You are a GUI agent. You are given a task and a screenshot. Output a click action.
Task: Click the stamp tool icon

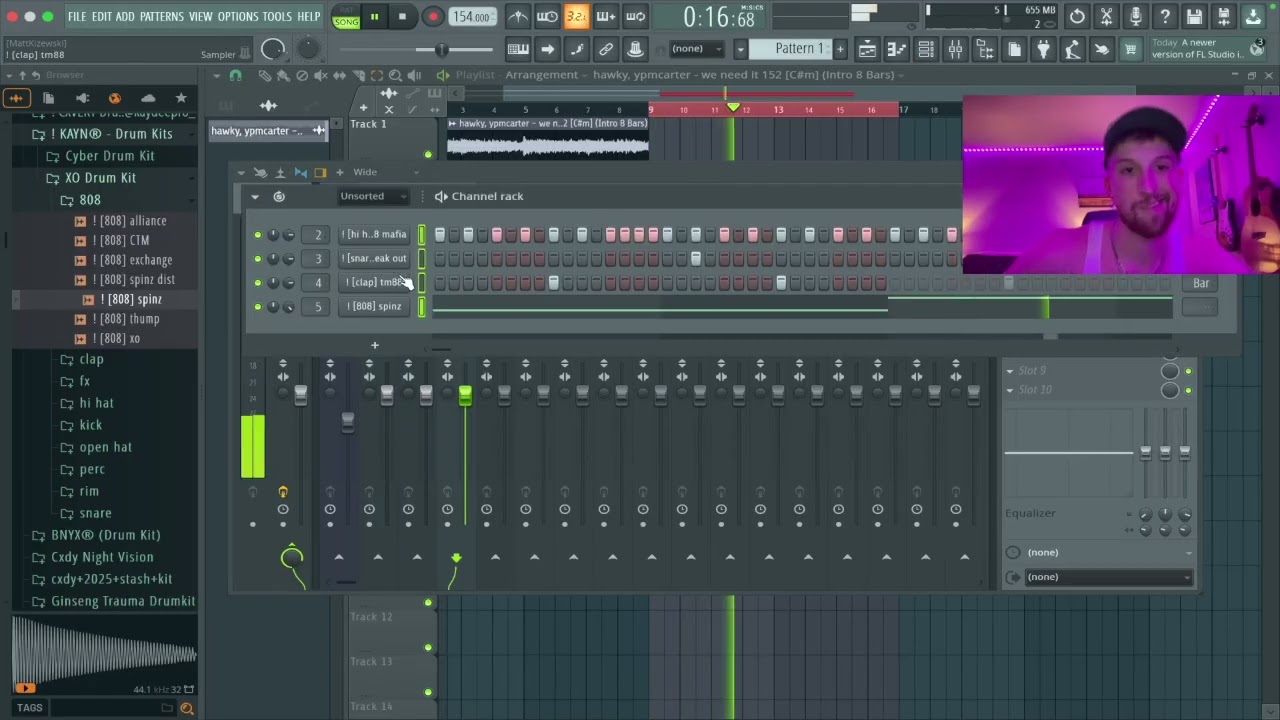tap(635, 49)
